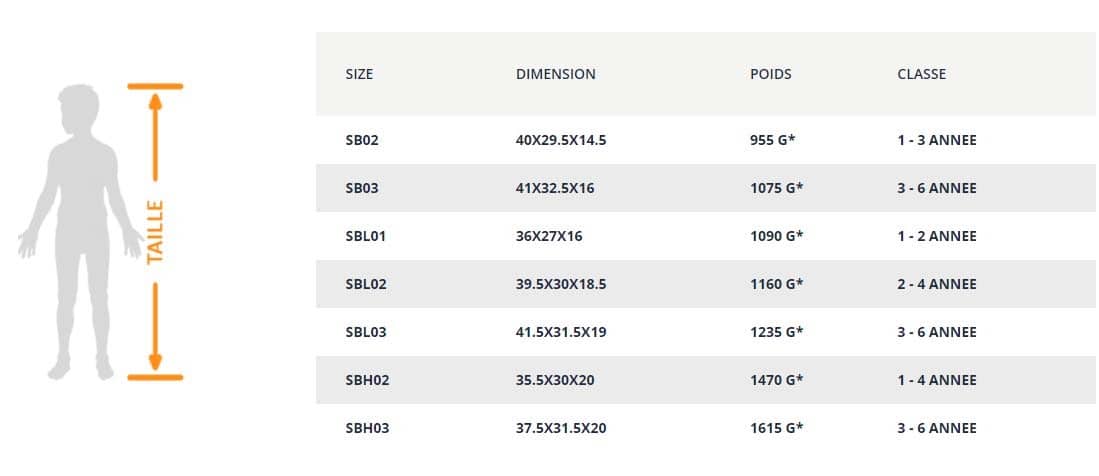
Task: Click the 1160 G* weight cell
Action: coord(777,284)
